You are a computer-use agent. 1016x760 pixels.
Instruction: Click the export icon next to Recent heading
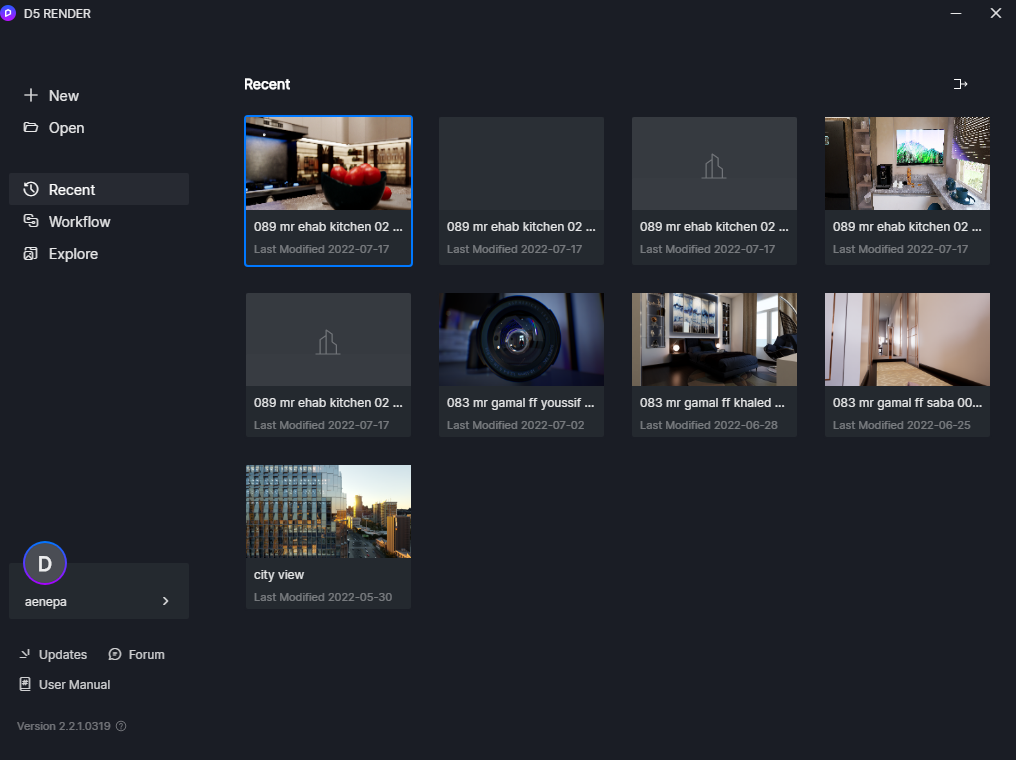(960, 84)
